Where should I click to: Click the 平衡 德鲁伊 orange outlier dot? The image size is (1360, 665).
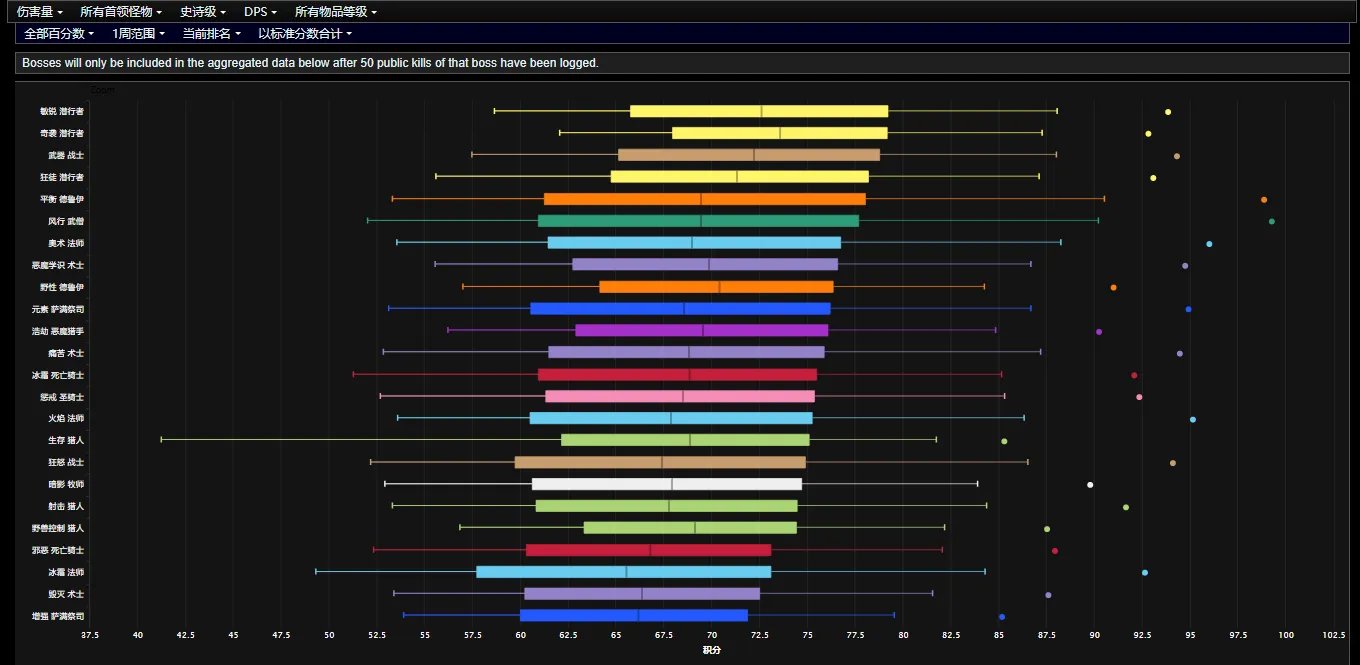click(1263, 200)
